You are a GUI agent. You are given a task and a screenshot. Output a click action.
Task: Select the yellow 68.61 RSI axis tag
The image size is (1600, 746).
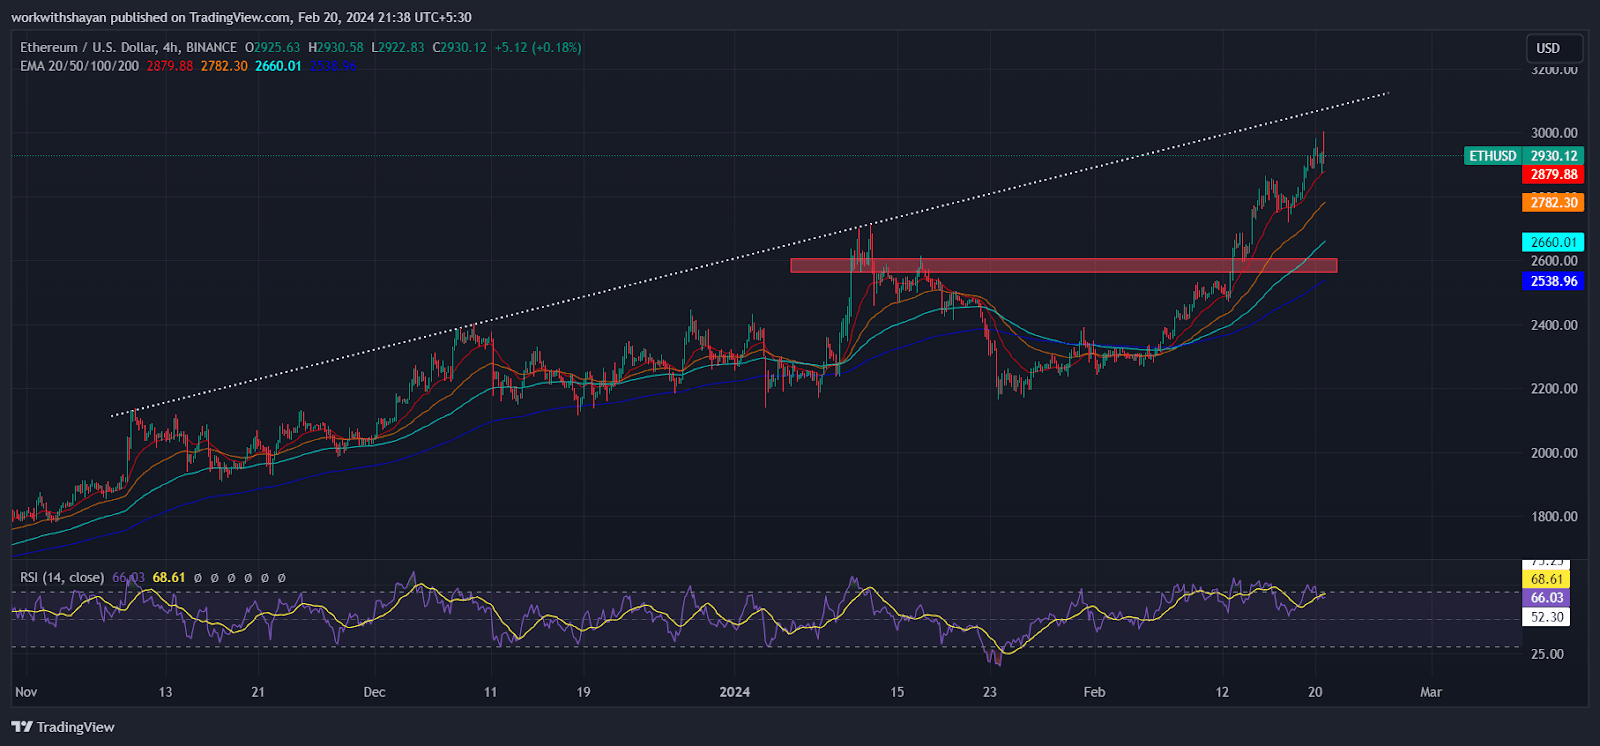(1546, 579)
